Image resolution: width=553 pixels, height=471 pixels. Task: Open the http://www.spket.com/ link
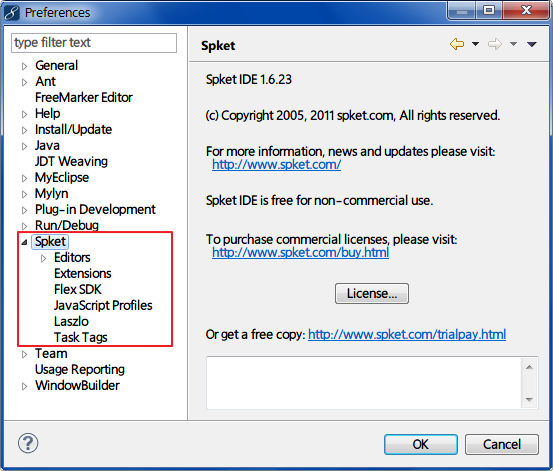[276, 164]
